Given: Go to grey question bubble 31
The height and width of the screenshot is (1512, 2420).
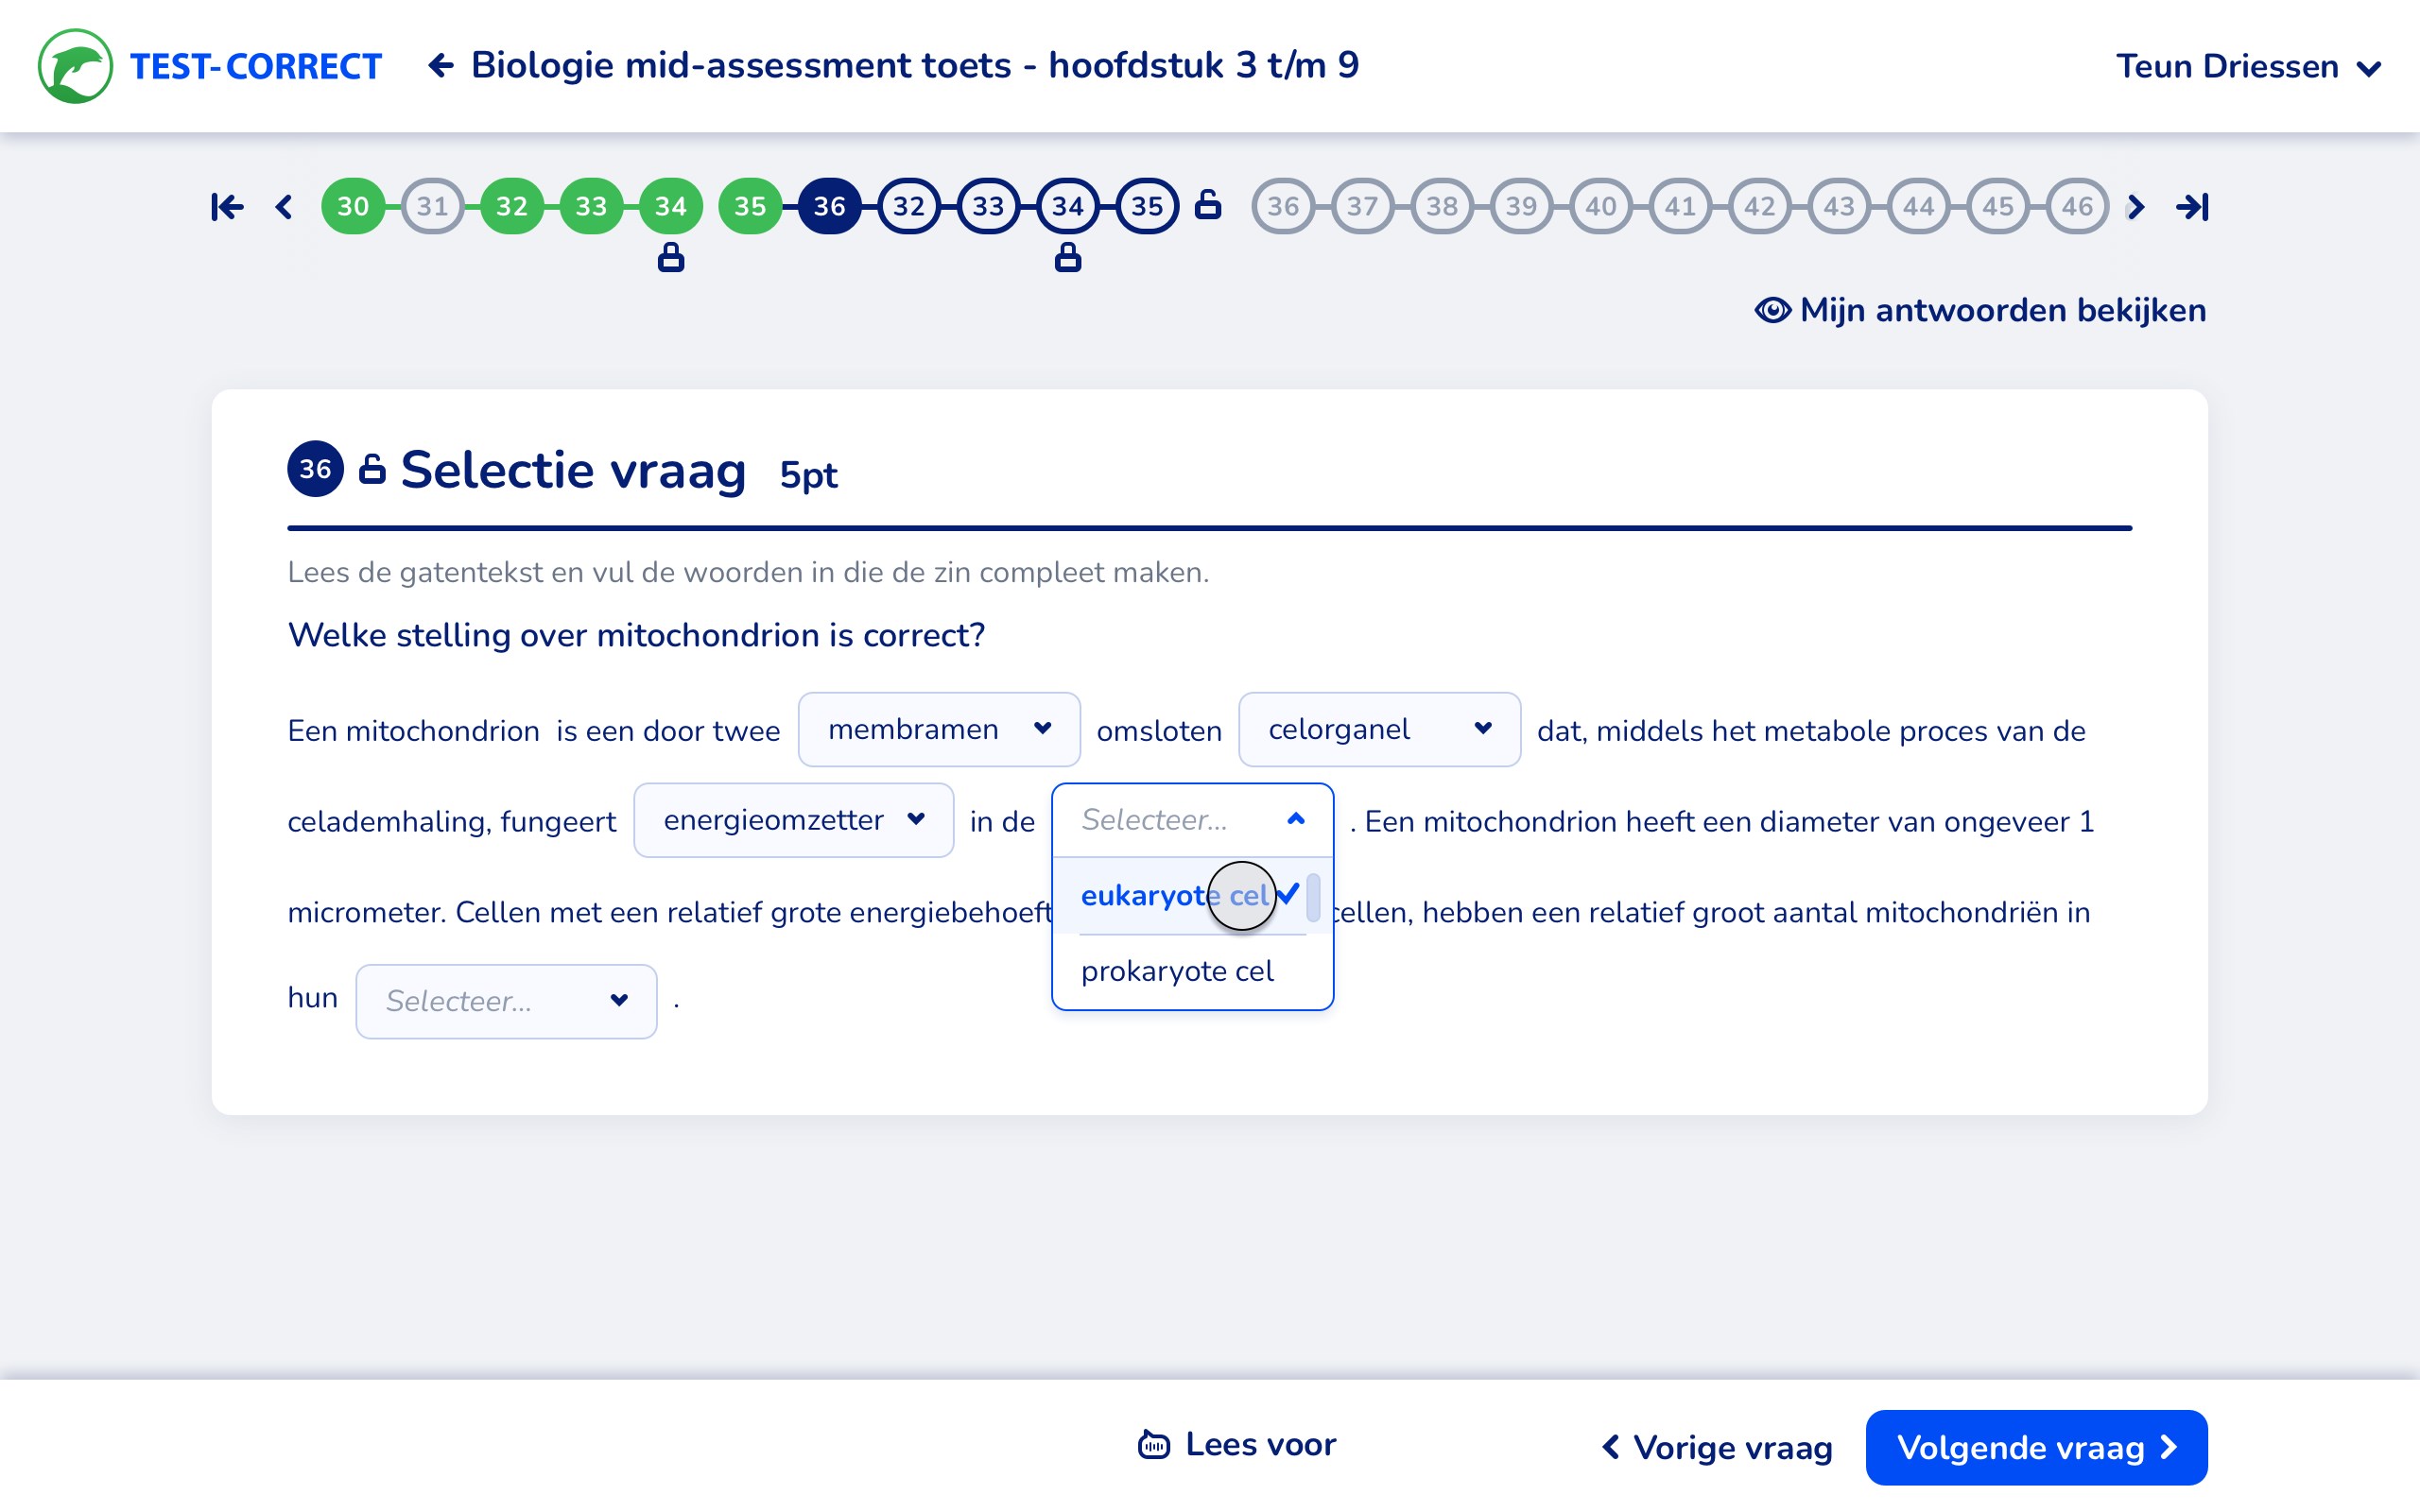Looking at the screenshot, I should click(x=432, y=207).
